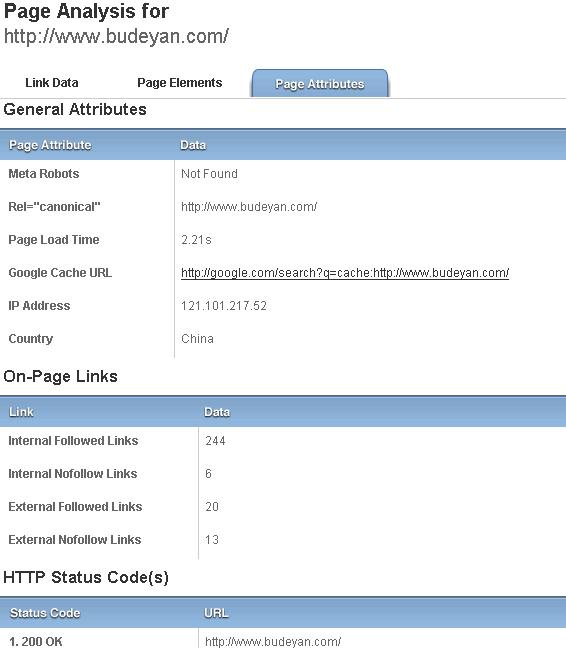This screenshot has height=648, width=566.
Task: Click the Meta Robots row label
Action: click(44, 174)
